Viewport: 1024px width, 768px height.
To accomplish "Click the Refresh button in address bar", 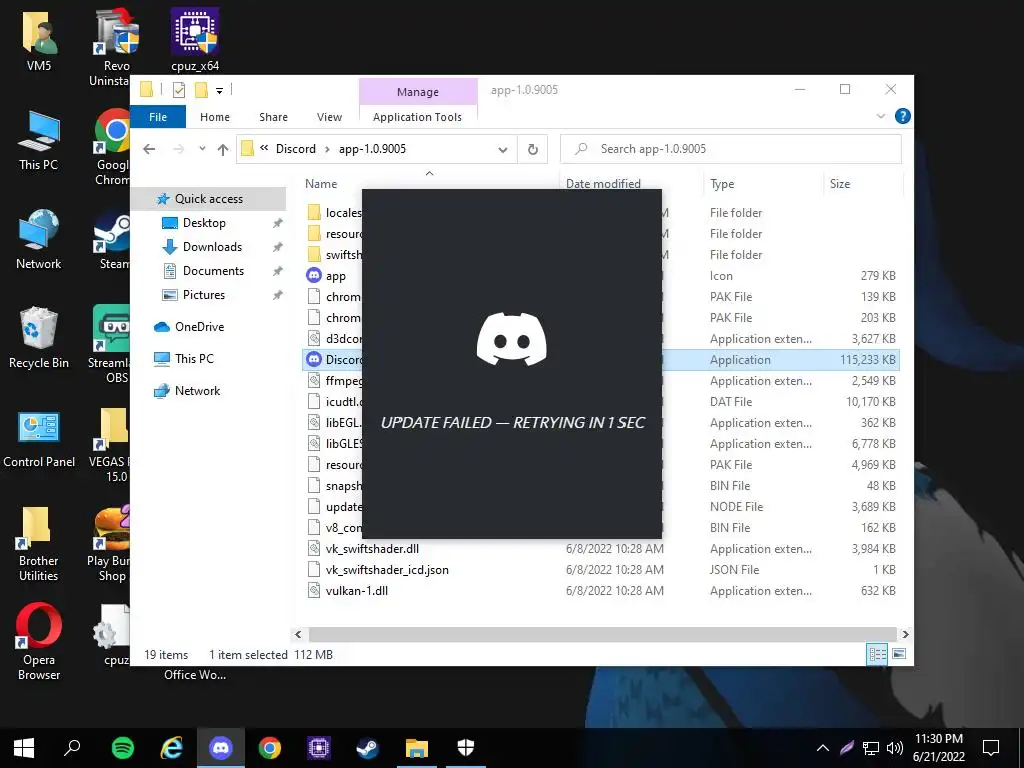I will click(533, 150).
